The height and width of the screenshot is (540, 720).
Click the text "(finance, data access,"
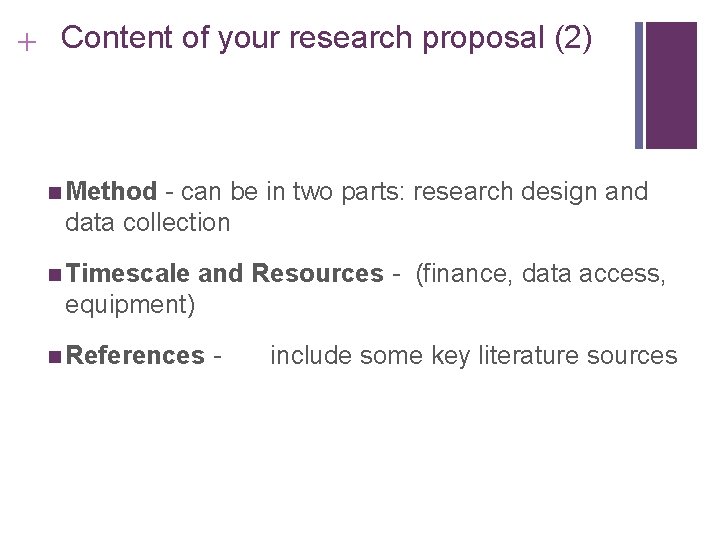(539, 273)
